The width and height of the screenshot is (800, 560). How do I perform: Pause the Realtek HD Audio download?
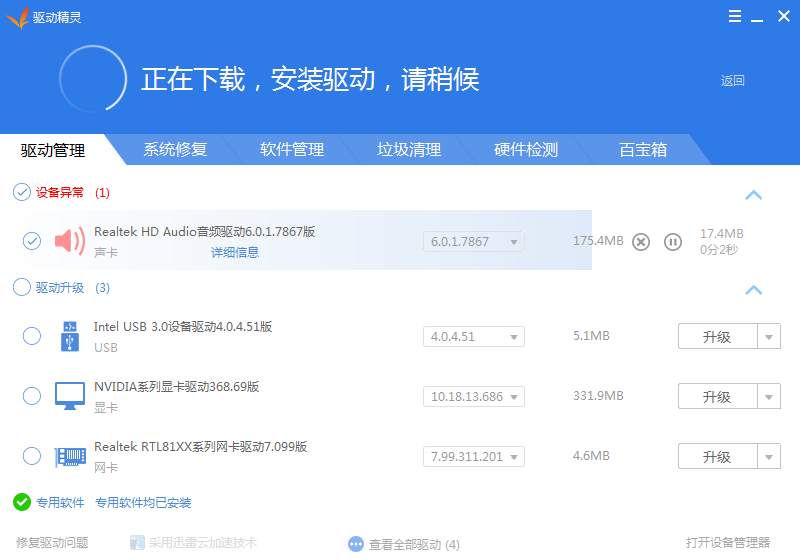[672, 242]
